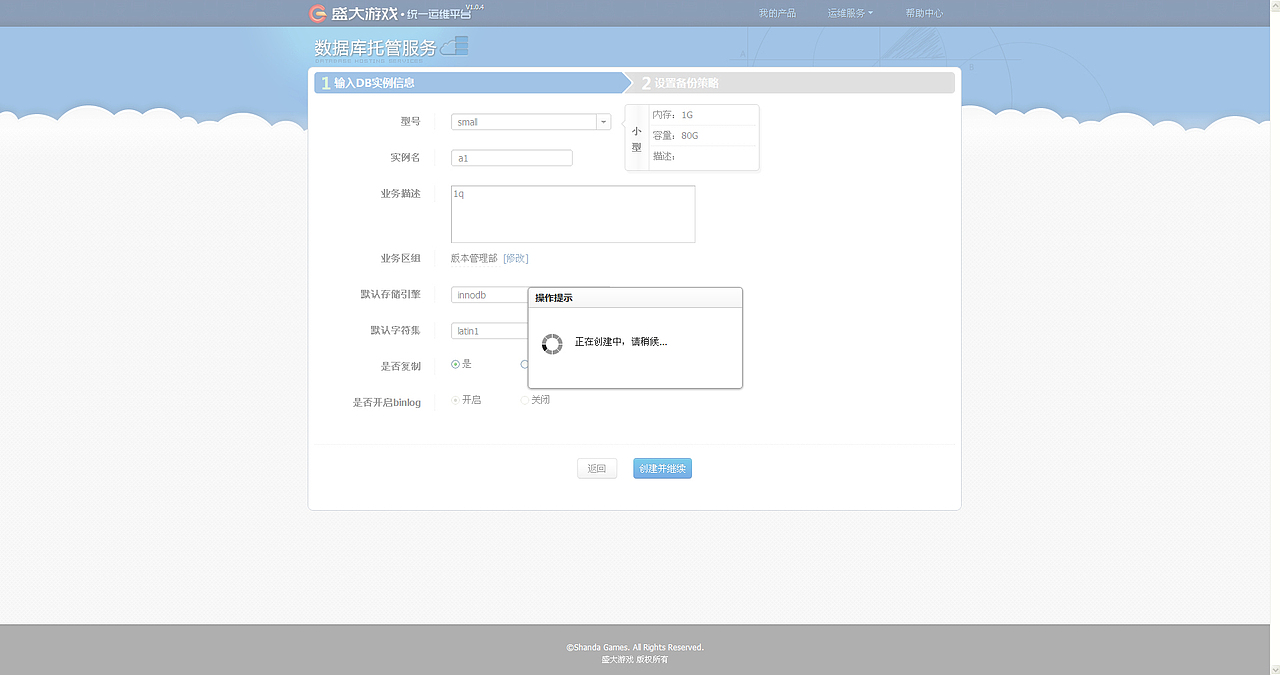Click the 容量: 80G spec text
The image size is (1280, 675).
tap(675, 135)
